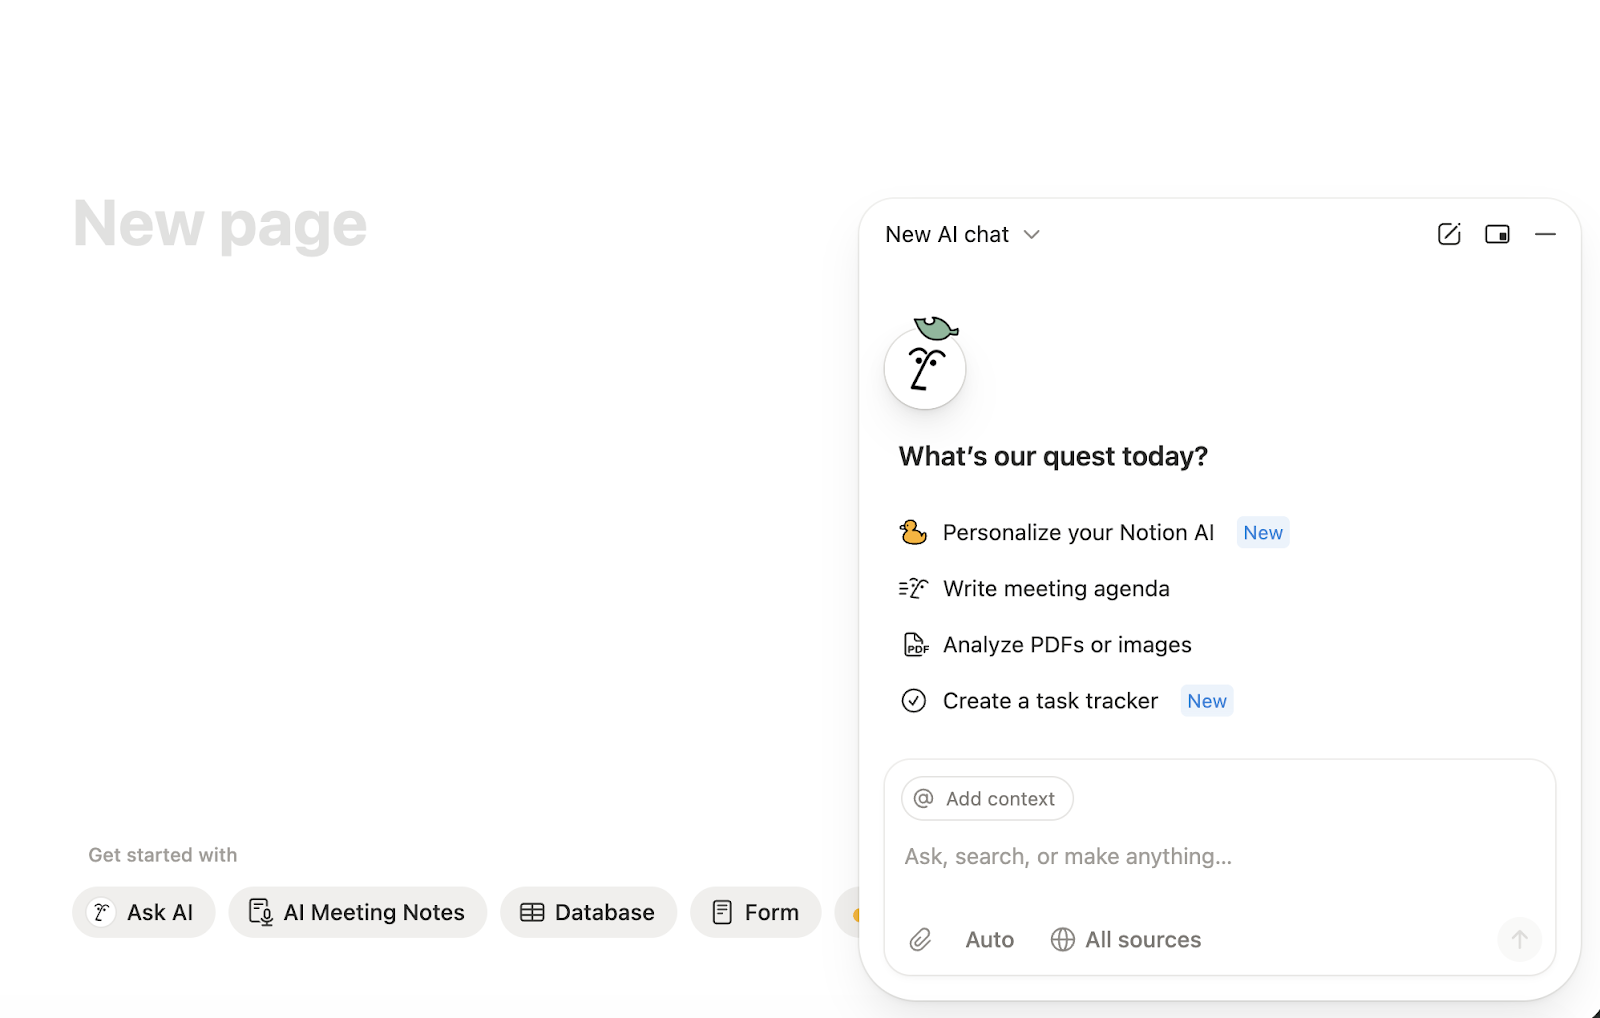Click the send arrow button
Image resolution: width=1600 pixels, height=1018 pixels.
(1519, 940)
